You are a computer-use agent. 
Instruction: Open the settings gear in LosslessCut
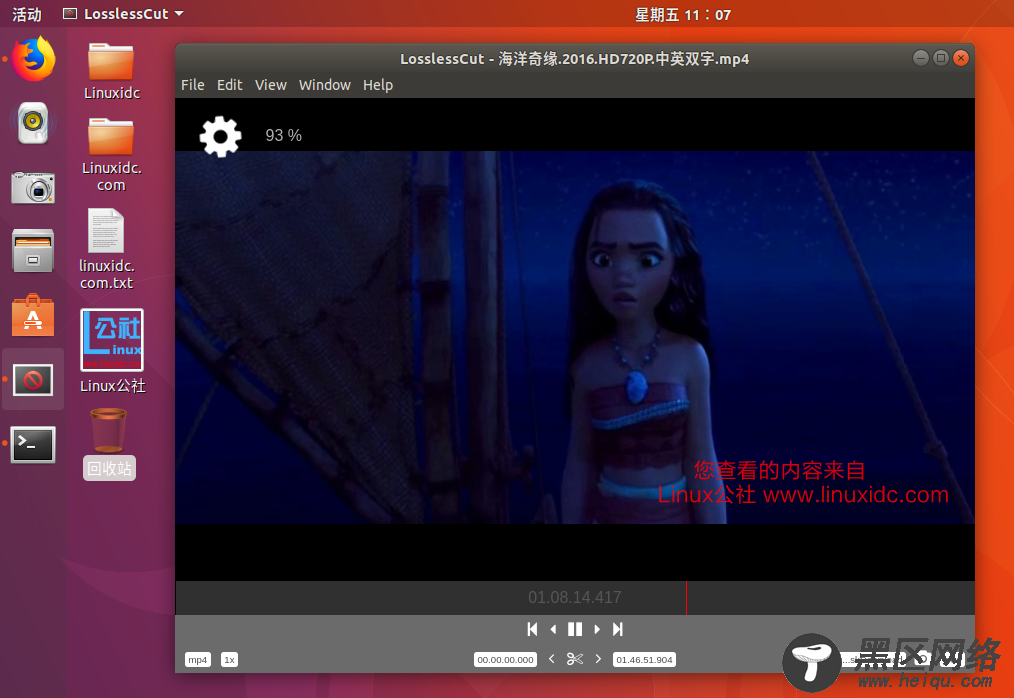point(221,136)
